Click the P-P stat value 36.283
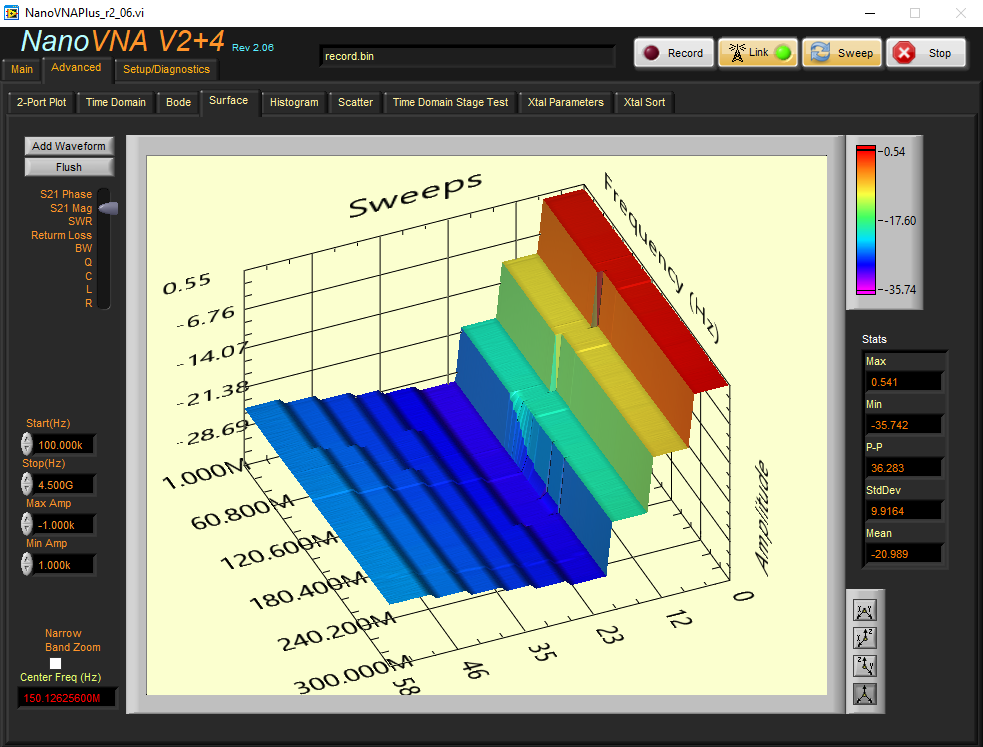 (x=903, y=468)
